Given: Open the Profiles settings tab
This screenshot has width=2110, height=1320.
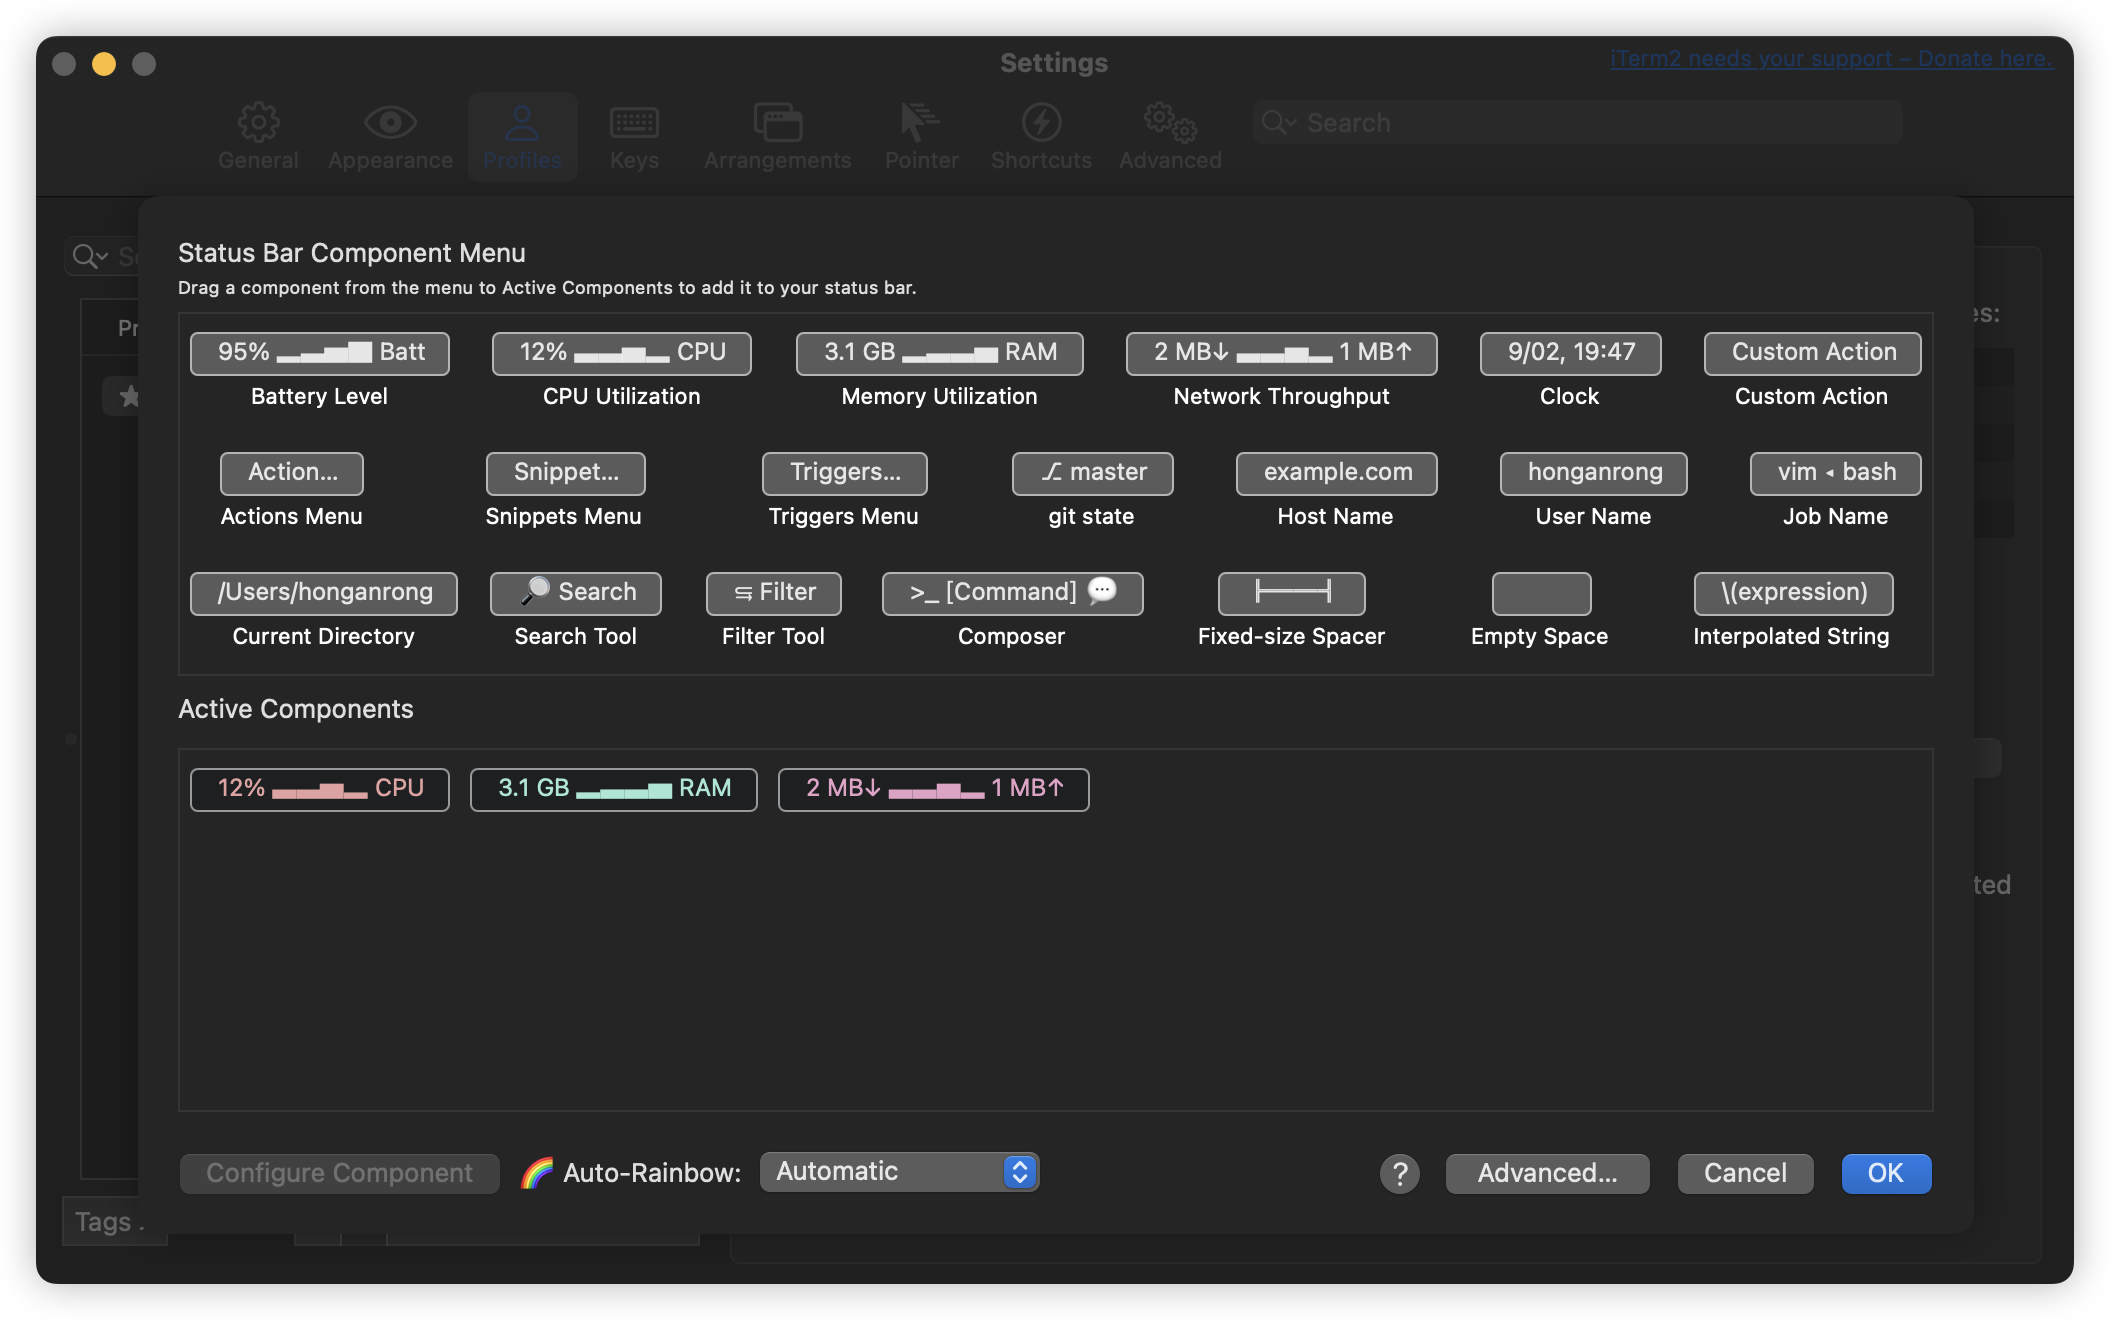Looking at the screenshot, I should pos(522,137).
